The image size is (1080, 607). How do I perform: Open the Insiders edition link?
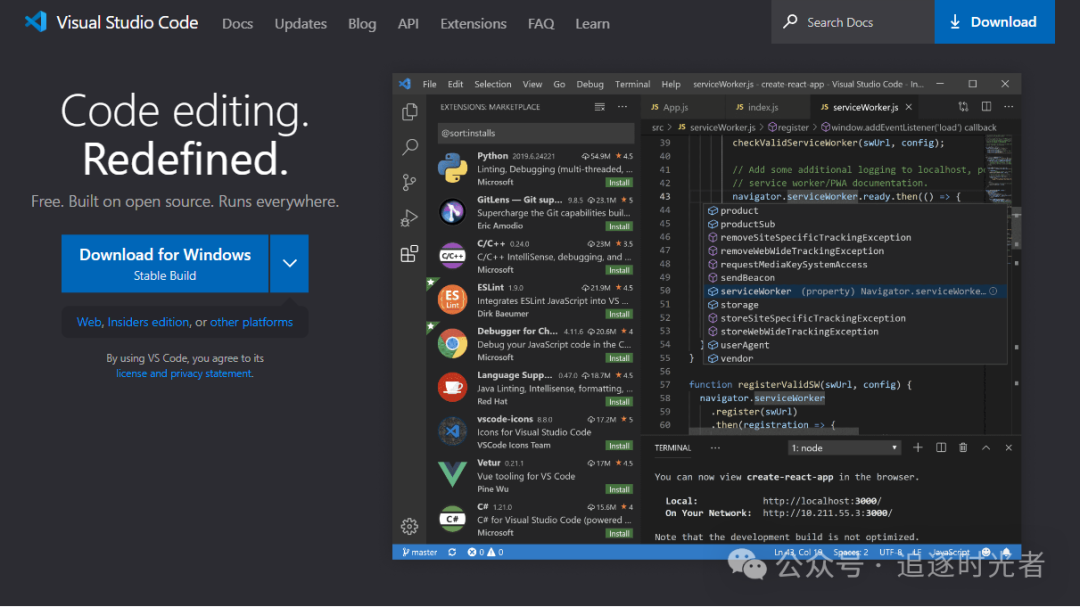point(148,322)
